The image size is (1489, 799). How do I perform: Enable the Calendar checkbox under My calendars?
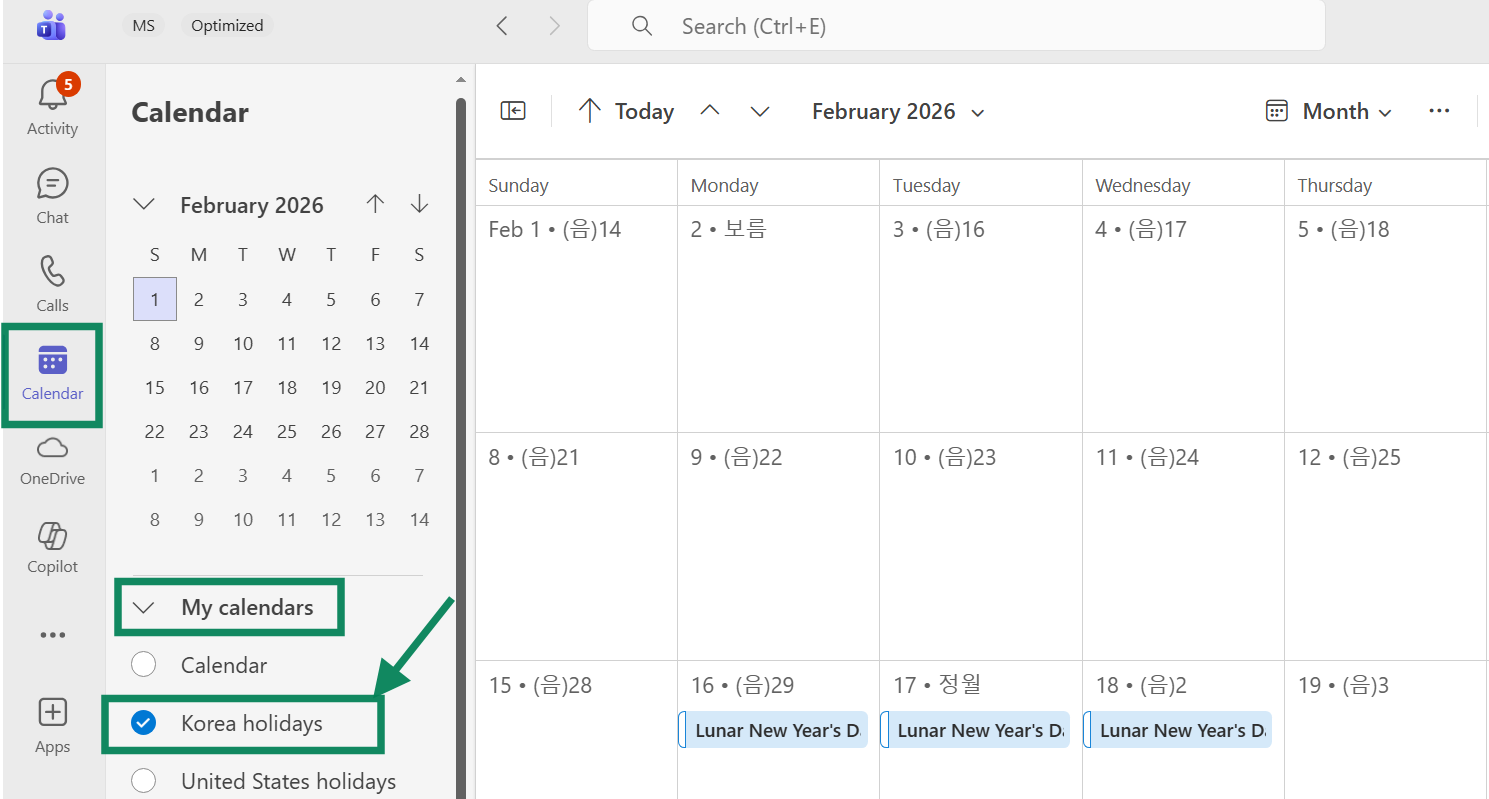[x=144, y=664]
